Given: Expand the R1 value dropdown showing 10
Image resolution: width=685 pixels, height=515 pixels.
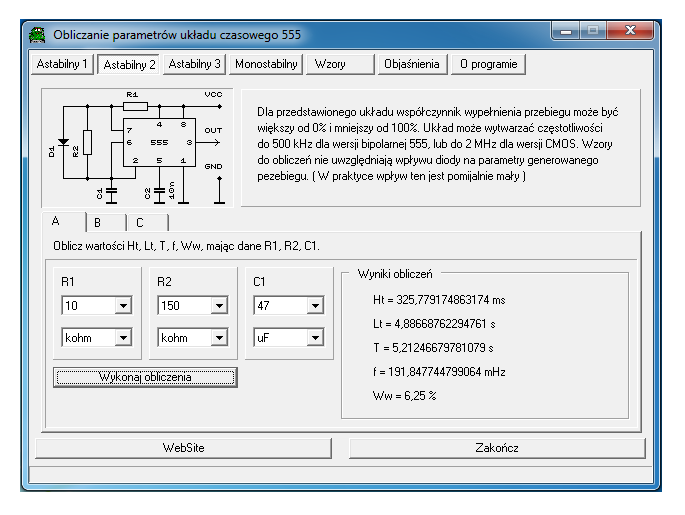Looking at the screenshot, I should pos(123,305).
